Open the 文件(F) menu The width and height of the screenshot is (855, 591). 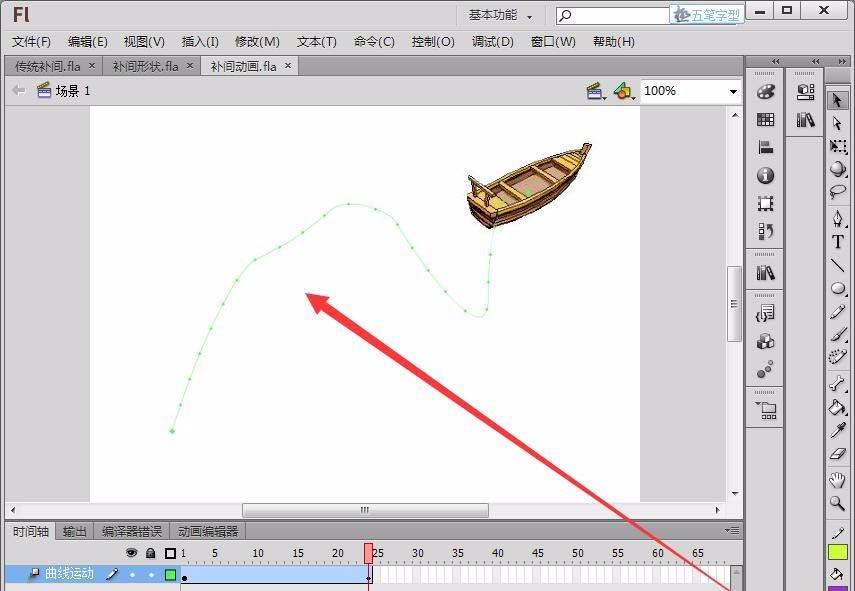tap(31, 41)
